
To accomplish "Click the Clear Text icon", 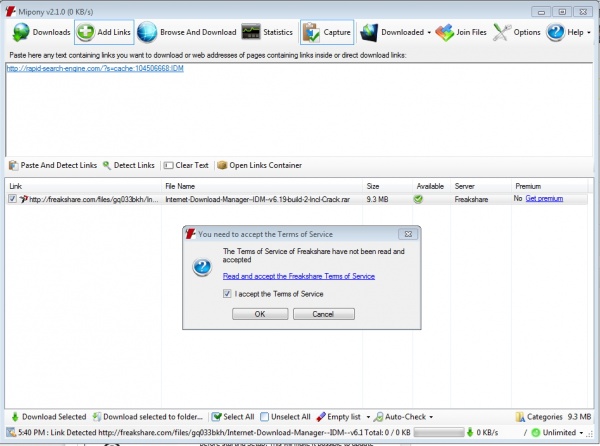I will click(x=168, y=165).
